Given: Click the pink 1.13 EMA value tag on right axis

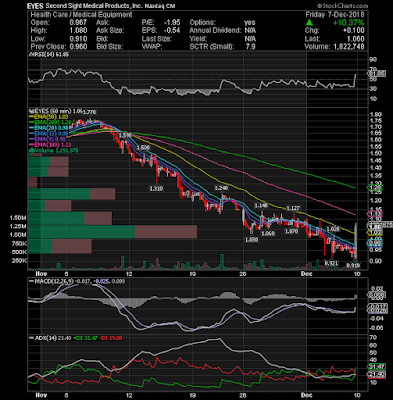Looking at the screenshot, I should (x=375, y=213).
